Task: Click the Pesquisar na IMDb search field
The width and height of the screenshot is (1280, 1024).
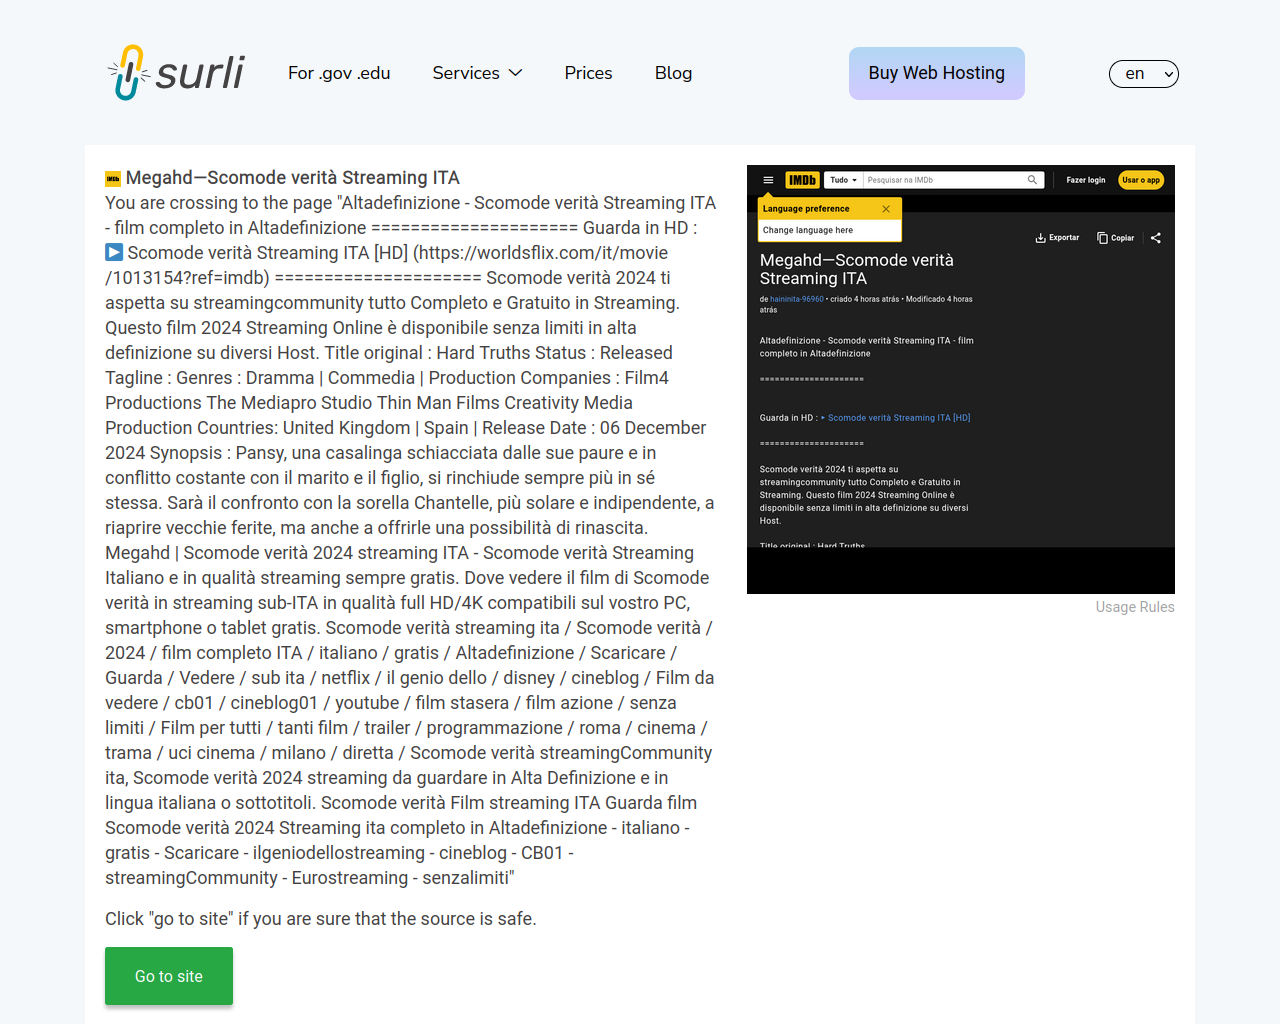Action: pyautogui.click(x=945, y=180)
